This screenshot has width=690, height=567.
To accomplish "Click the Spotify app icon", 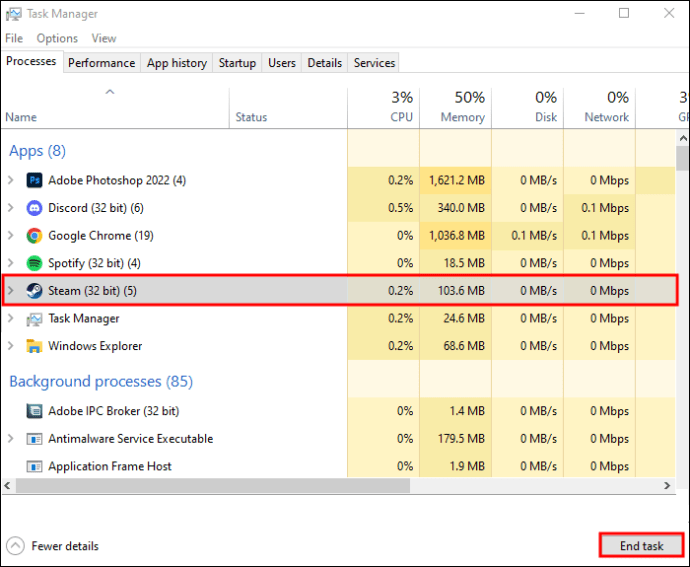I will point(34,263).
